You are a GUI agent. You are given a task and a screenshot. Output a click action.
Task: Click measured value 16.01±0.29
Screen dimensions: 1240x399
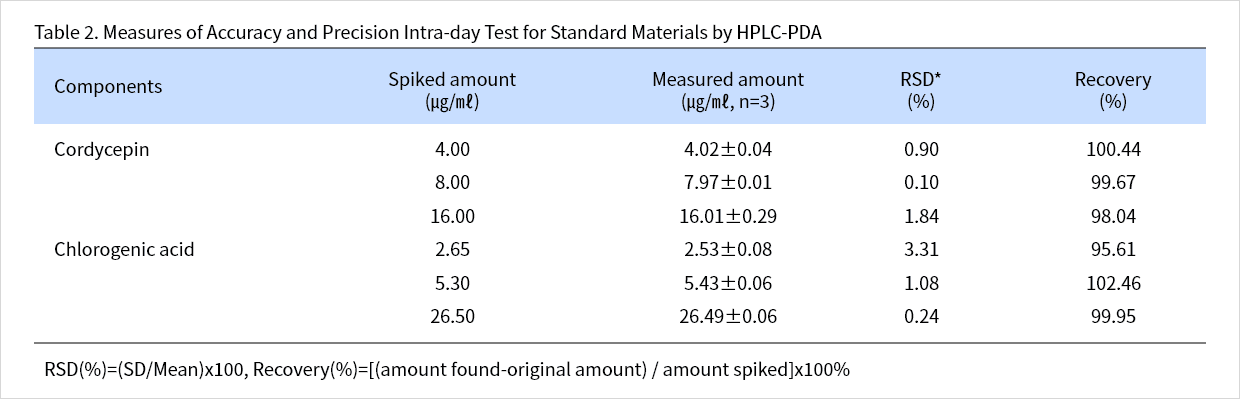[728, 216]
